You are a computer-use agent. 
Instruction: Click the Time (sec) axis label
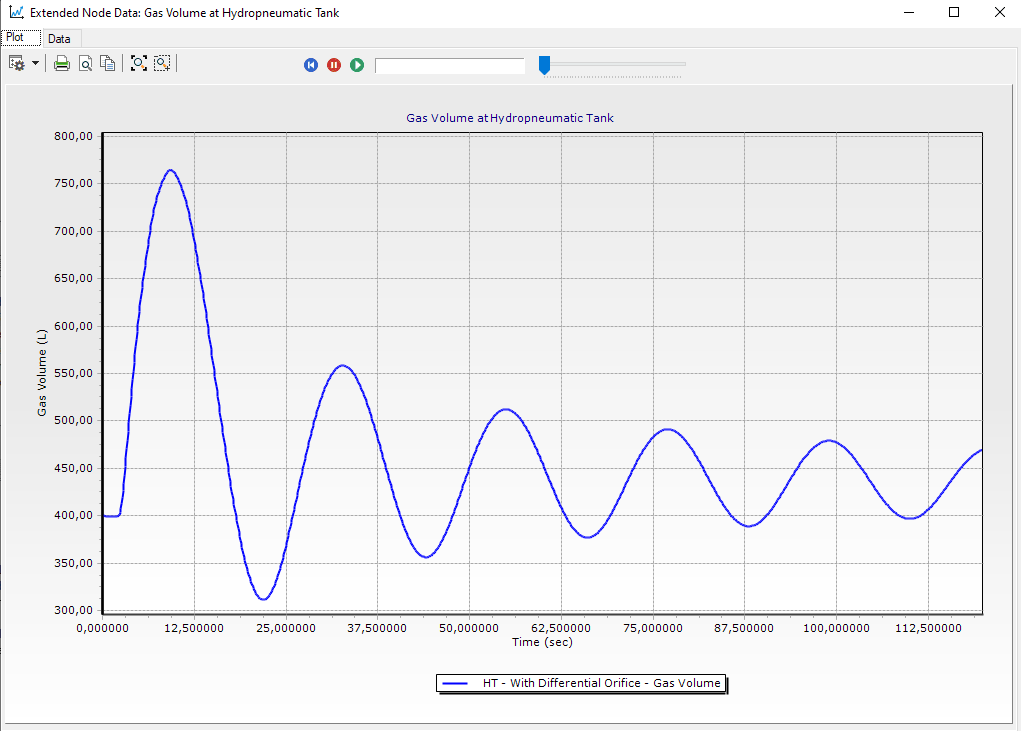[x=542, y=642]
